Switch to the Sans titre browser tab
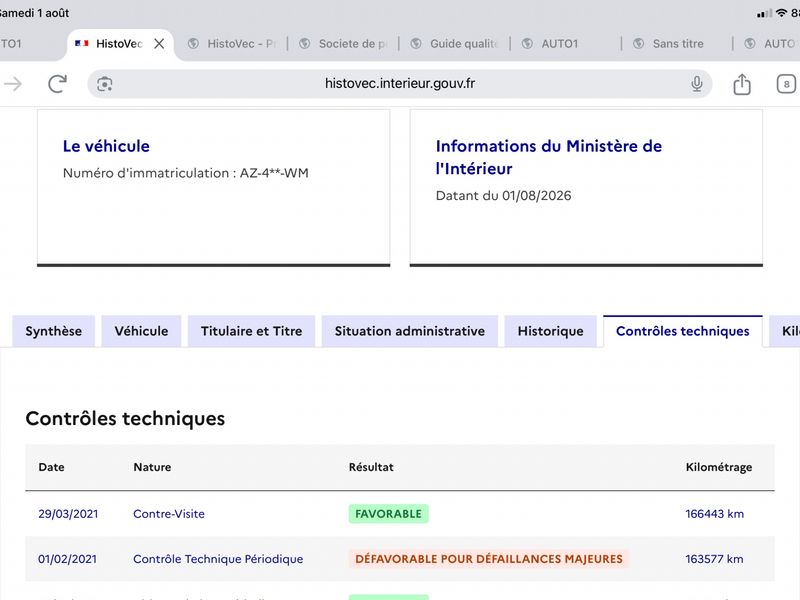 677,44
